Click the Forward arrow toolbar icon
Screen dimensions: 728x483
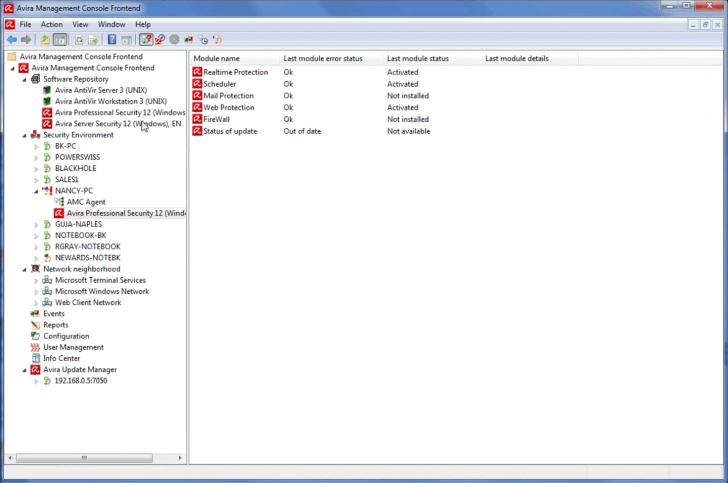point(26,40)
